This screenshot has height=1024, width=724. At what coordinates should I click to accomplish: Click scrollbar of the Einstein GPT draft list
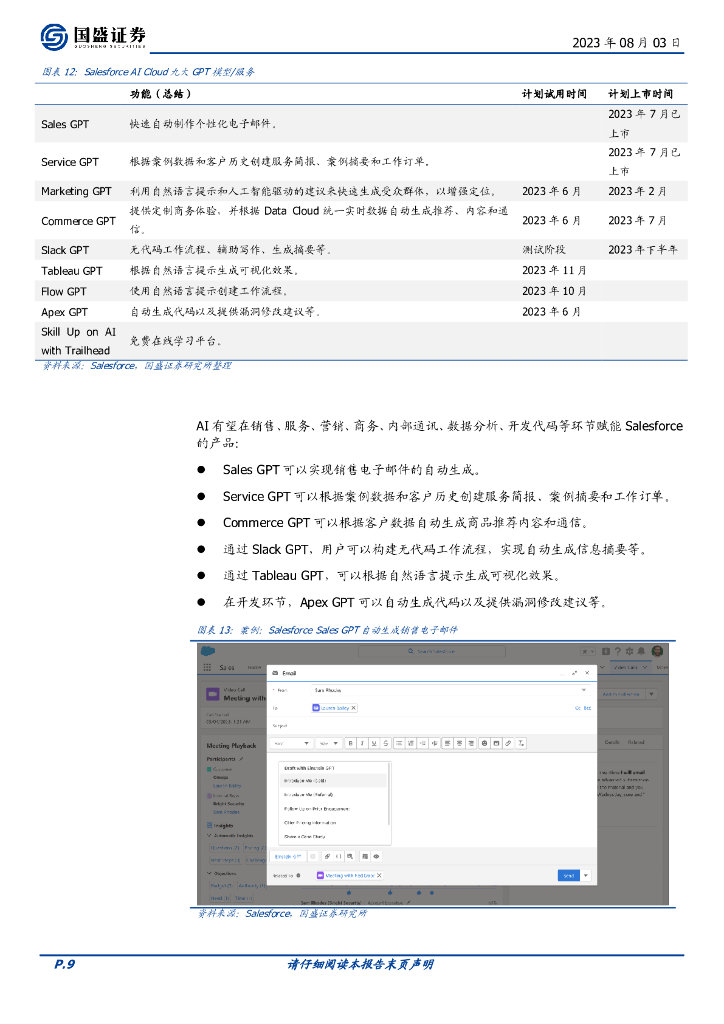[x=389, y=794]
